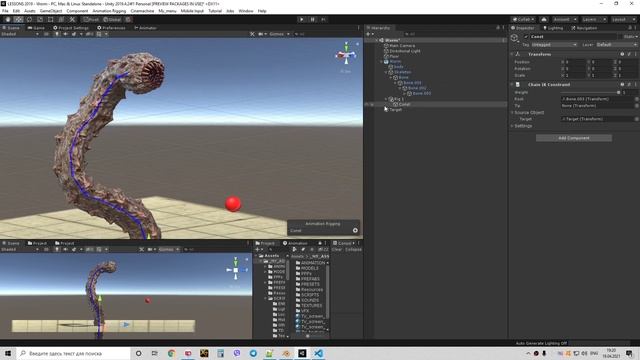The image size is (640, 360).
Task: Select the combined Transform tool
Action: 61,20
